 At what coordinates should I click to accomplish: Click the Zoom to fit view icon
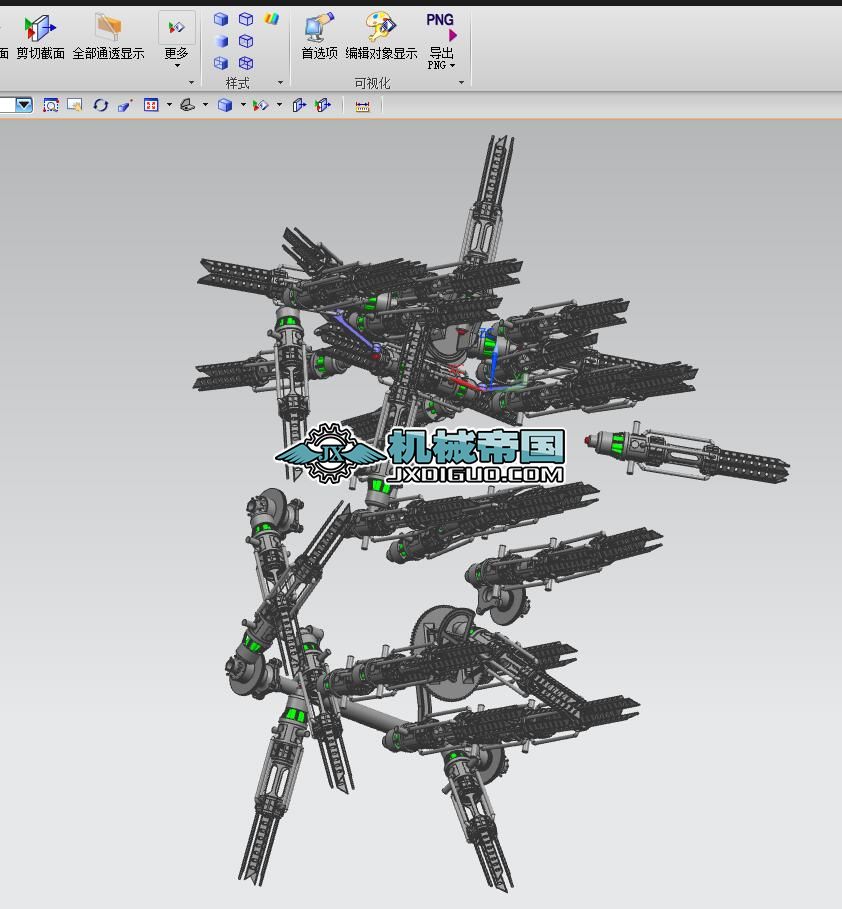51,105
